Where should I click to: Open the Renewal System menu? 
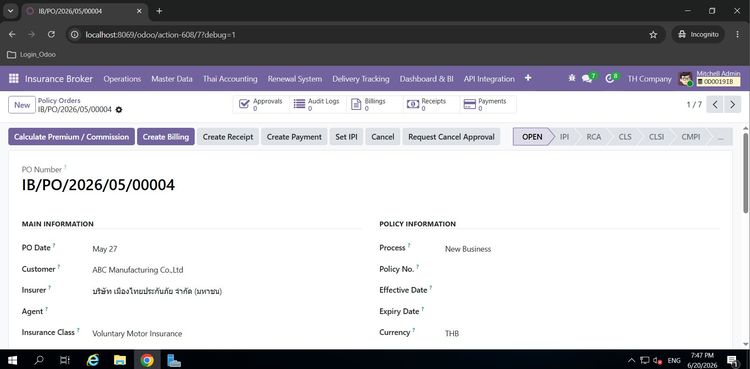coord(295,78)
